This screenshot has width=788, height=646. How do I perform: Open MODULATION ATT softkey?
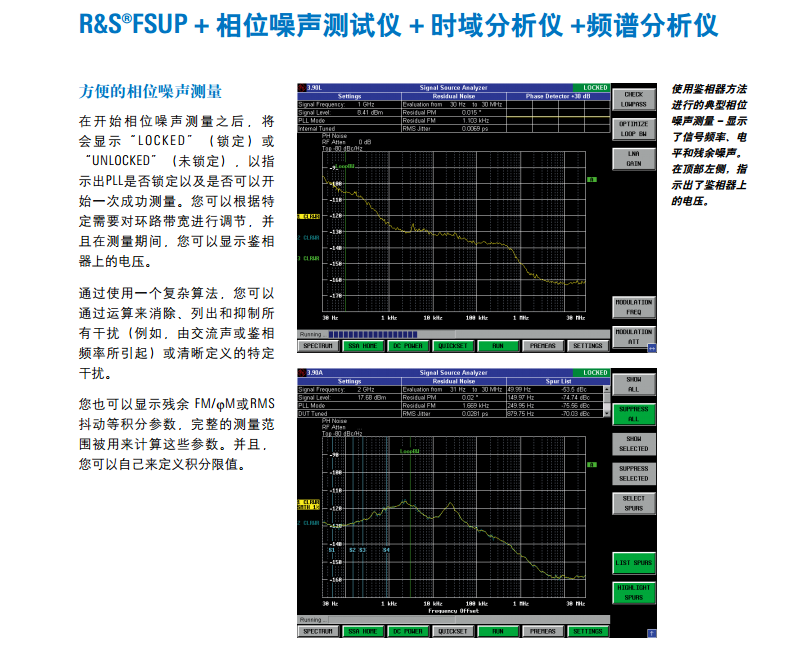coord(634,337)
